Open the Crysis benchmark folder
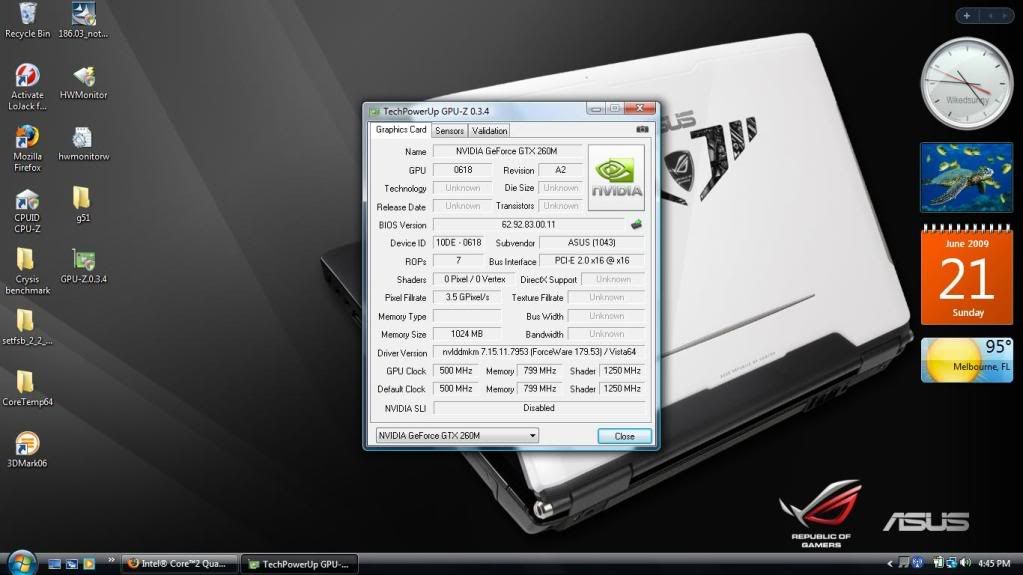 (x=27, y=263)
